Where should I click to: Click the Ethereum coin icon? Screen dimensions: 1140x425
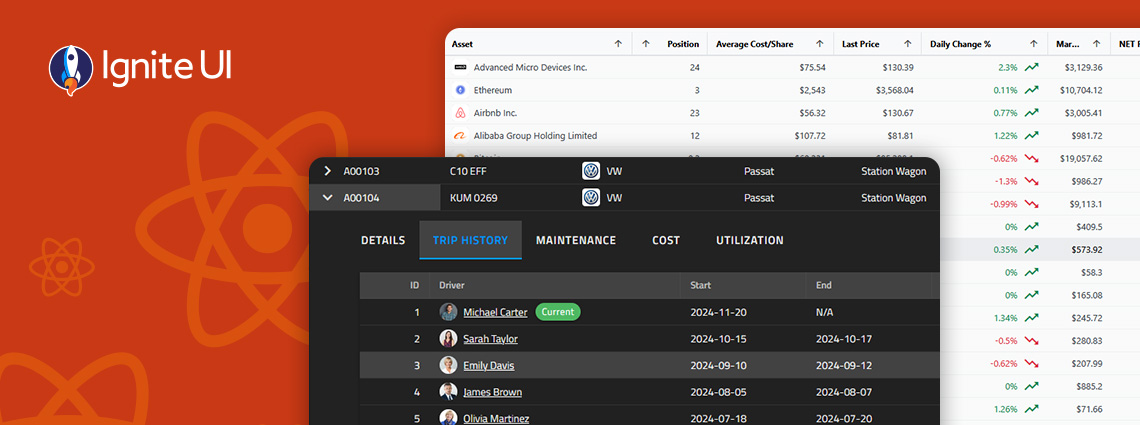(460, 90)
